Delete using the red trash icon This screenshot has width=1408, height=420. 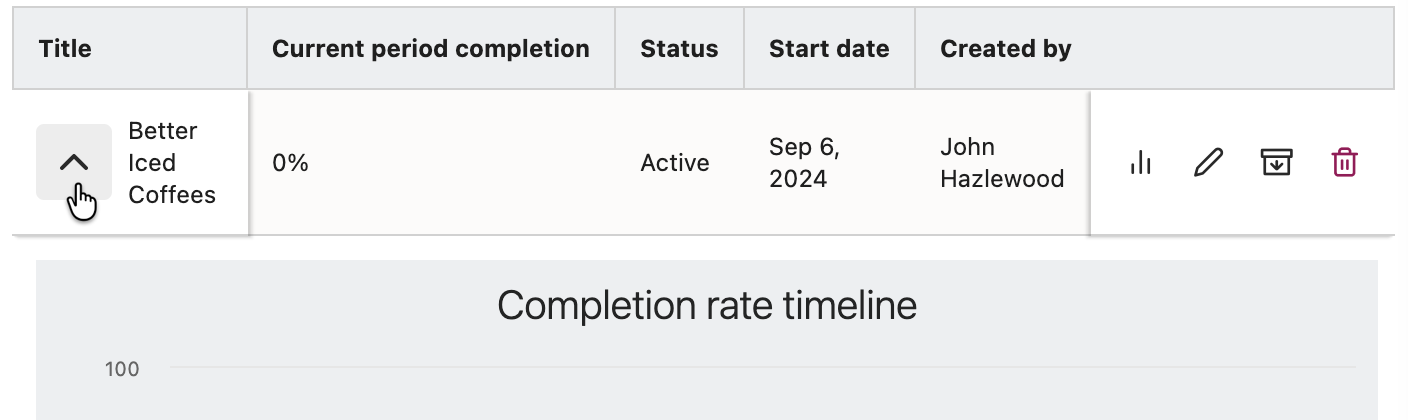coord(1344,162)
